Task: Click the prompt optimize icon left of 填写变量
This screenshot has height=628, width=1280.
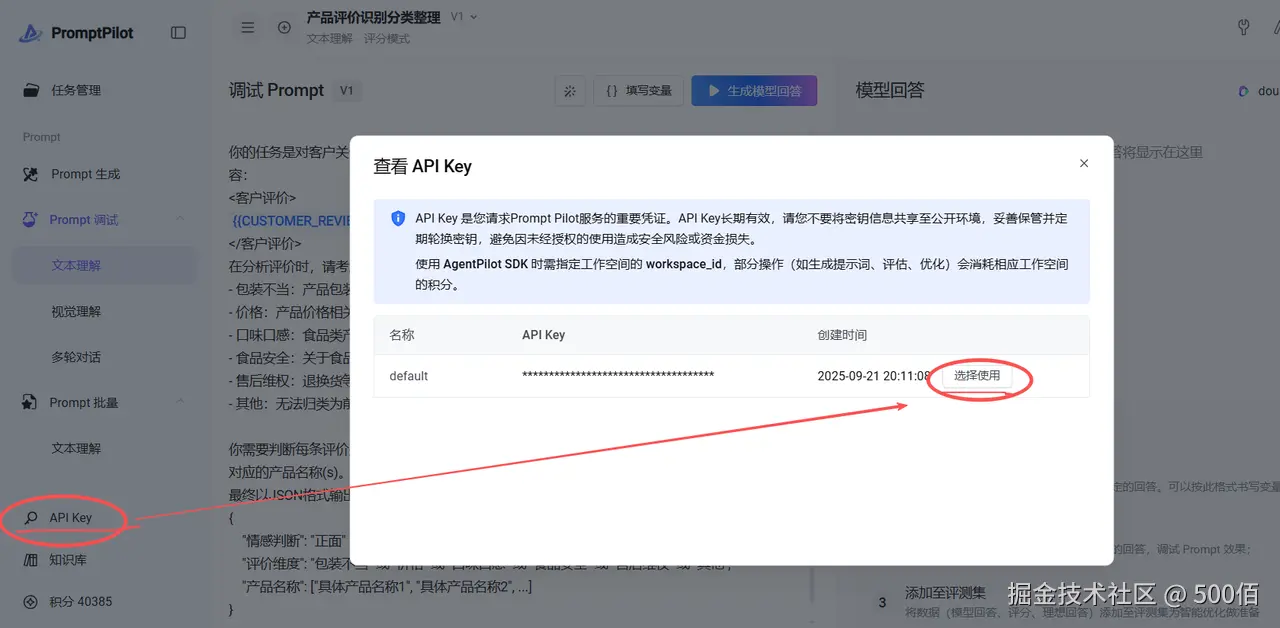Action: tap(570, 90)
